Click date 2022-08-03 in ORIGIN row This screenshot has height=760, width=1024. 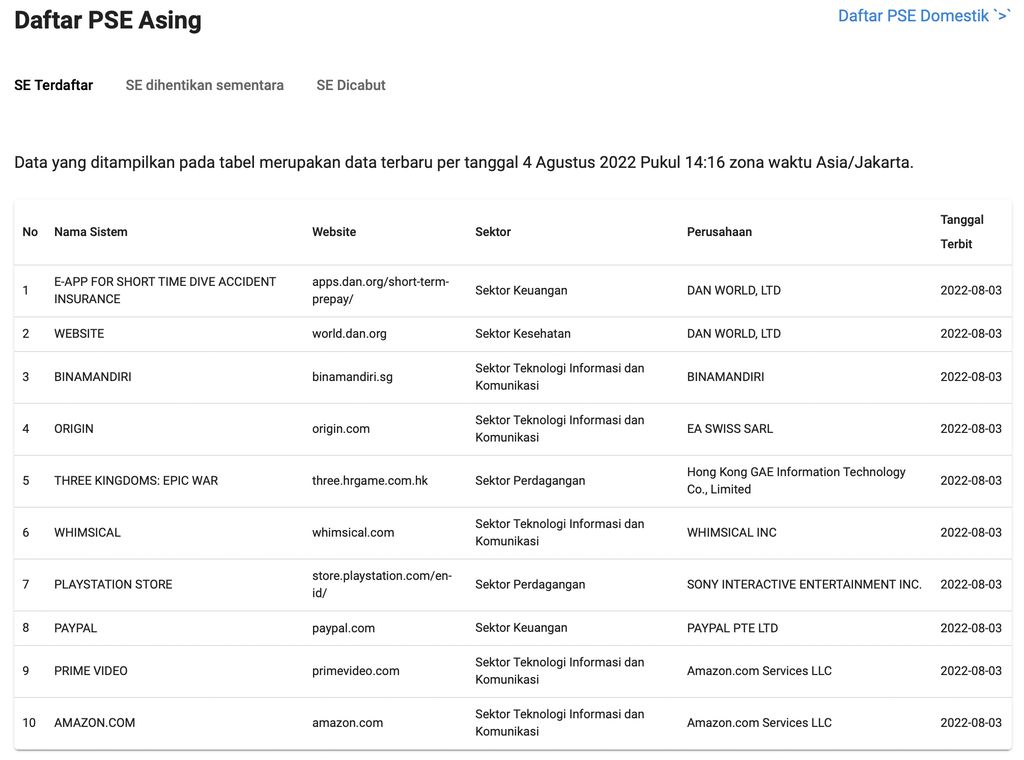pyautogui.click(x=970, y=429)
